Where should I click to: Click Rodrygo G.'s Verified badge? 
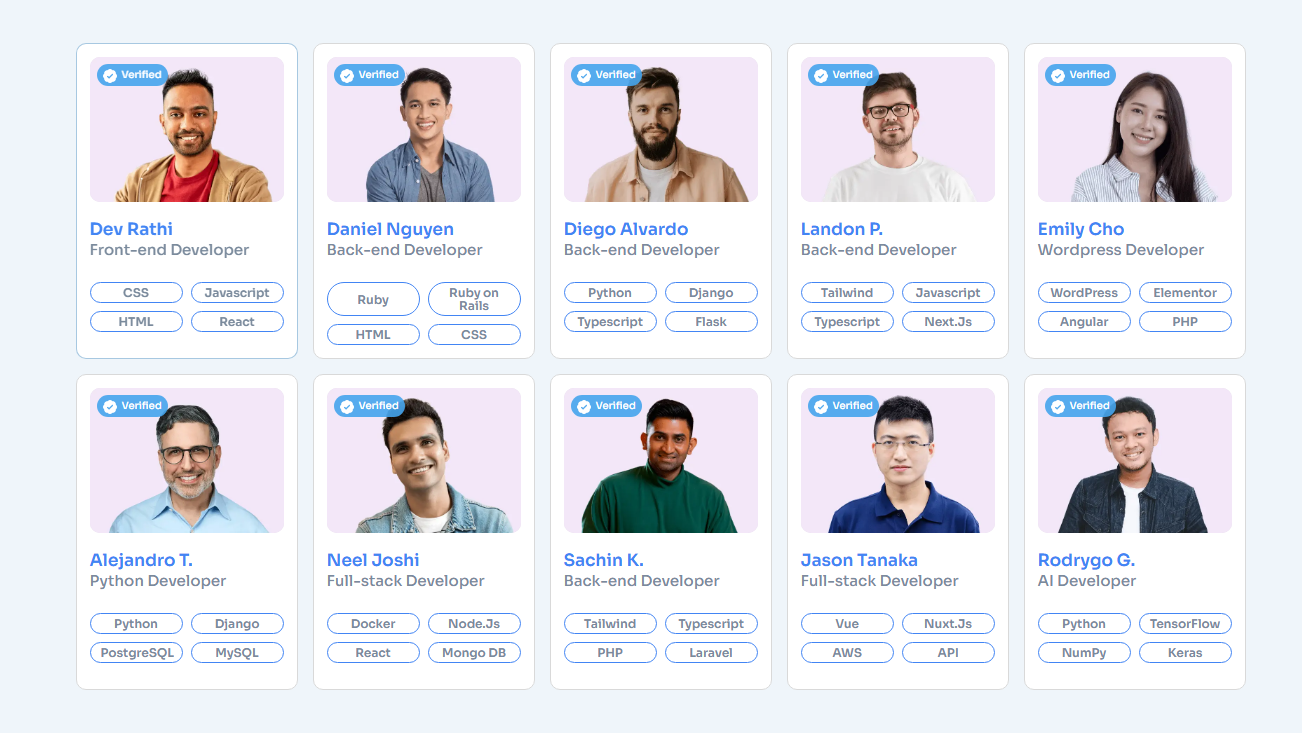[1080, 406]
